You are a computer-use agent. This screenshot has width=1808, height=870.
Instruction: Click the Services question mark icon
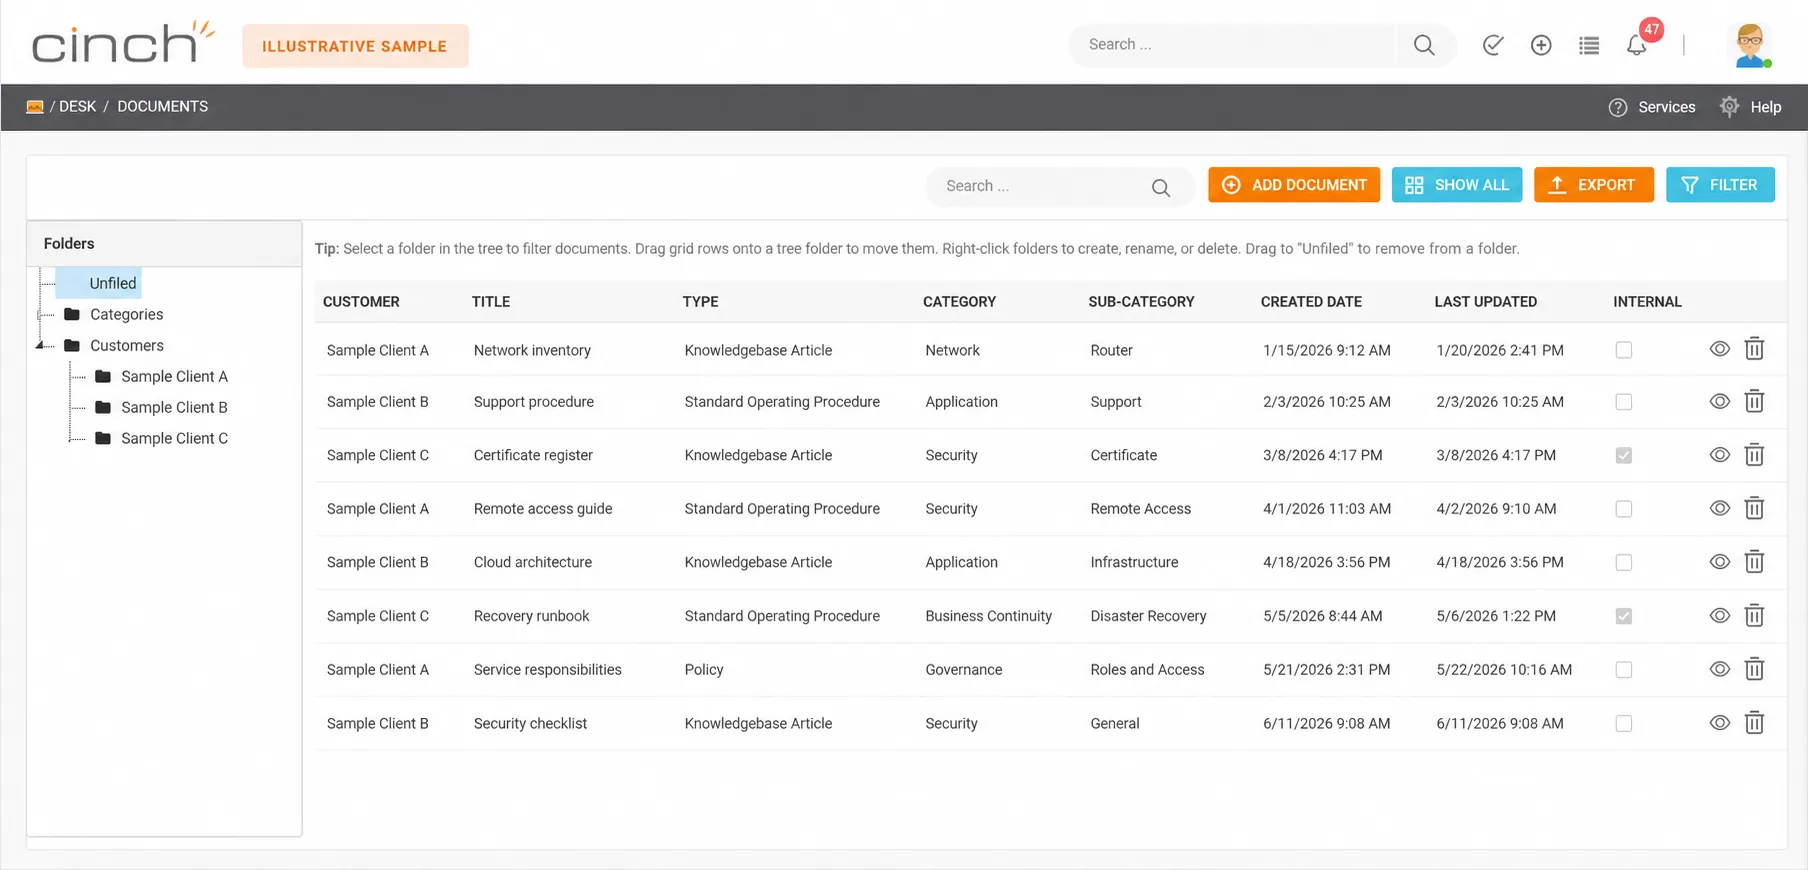1618,107
